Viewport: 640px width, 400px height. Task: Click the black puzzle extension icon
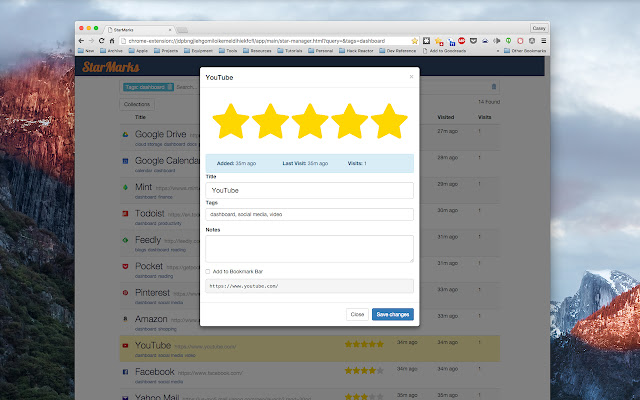(x=427, y=41)
